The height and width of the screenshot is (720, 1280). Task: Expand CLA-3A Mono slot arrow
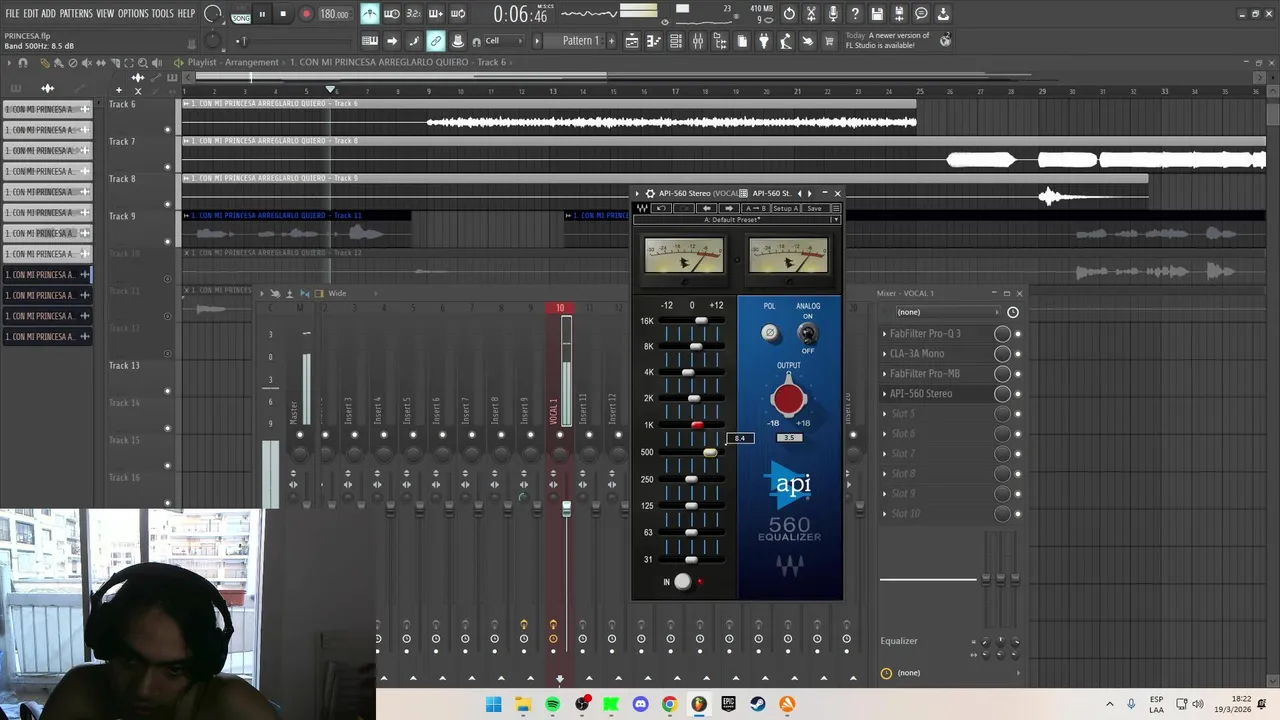point(884,353)
